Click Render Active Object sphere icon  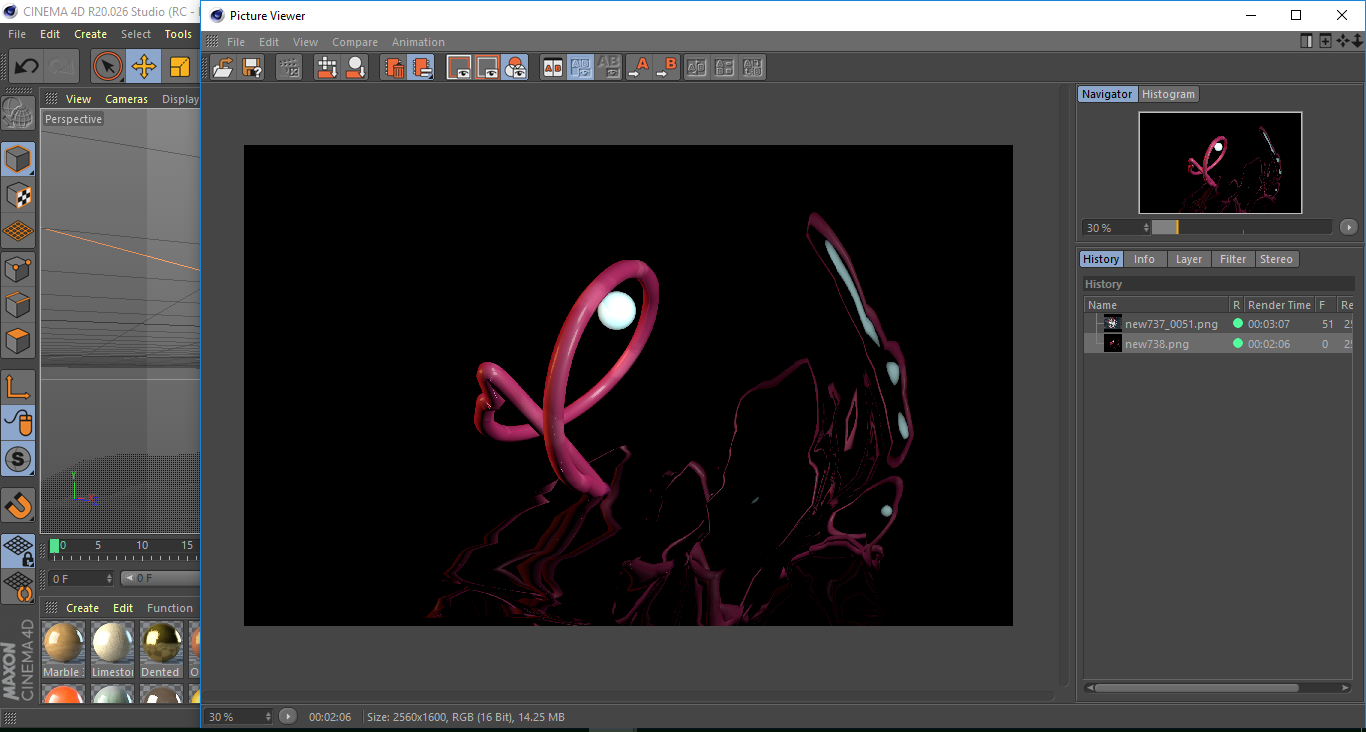355,67
